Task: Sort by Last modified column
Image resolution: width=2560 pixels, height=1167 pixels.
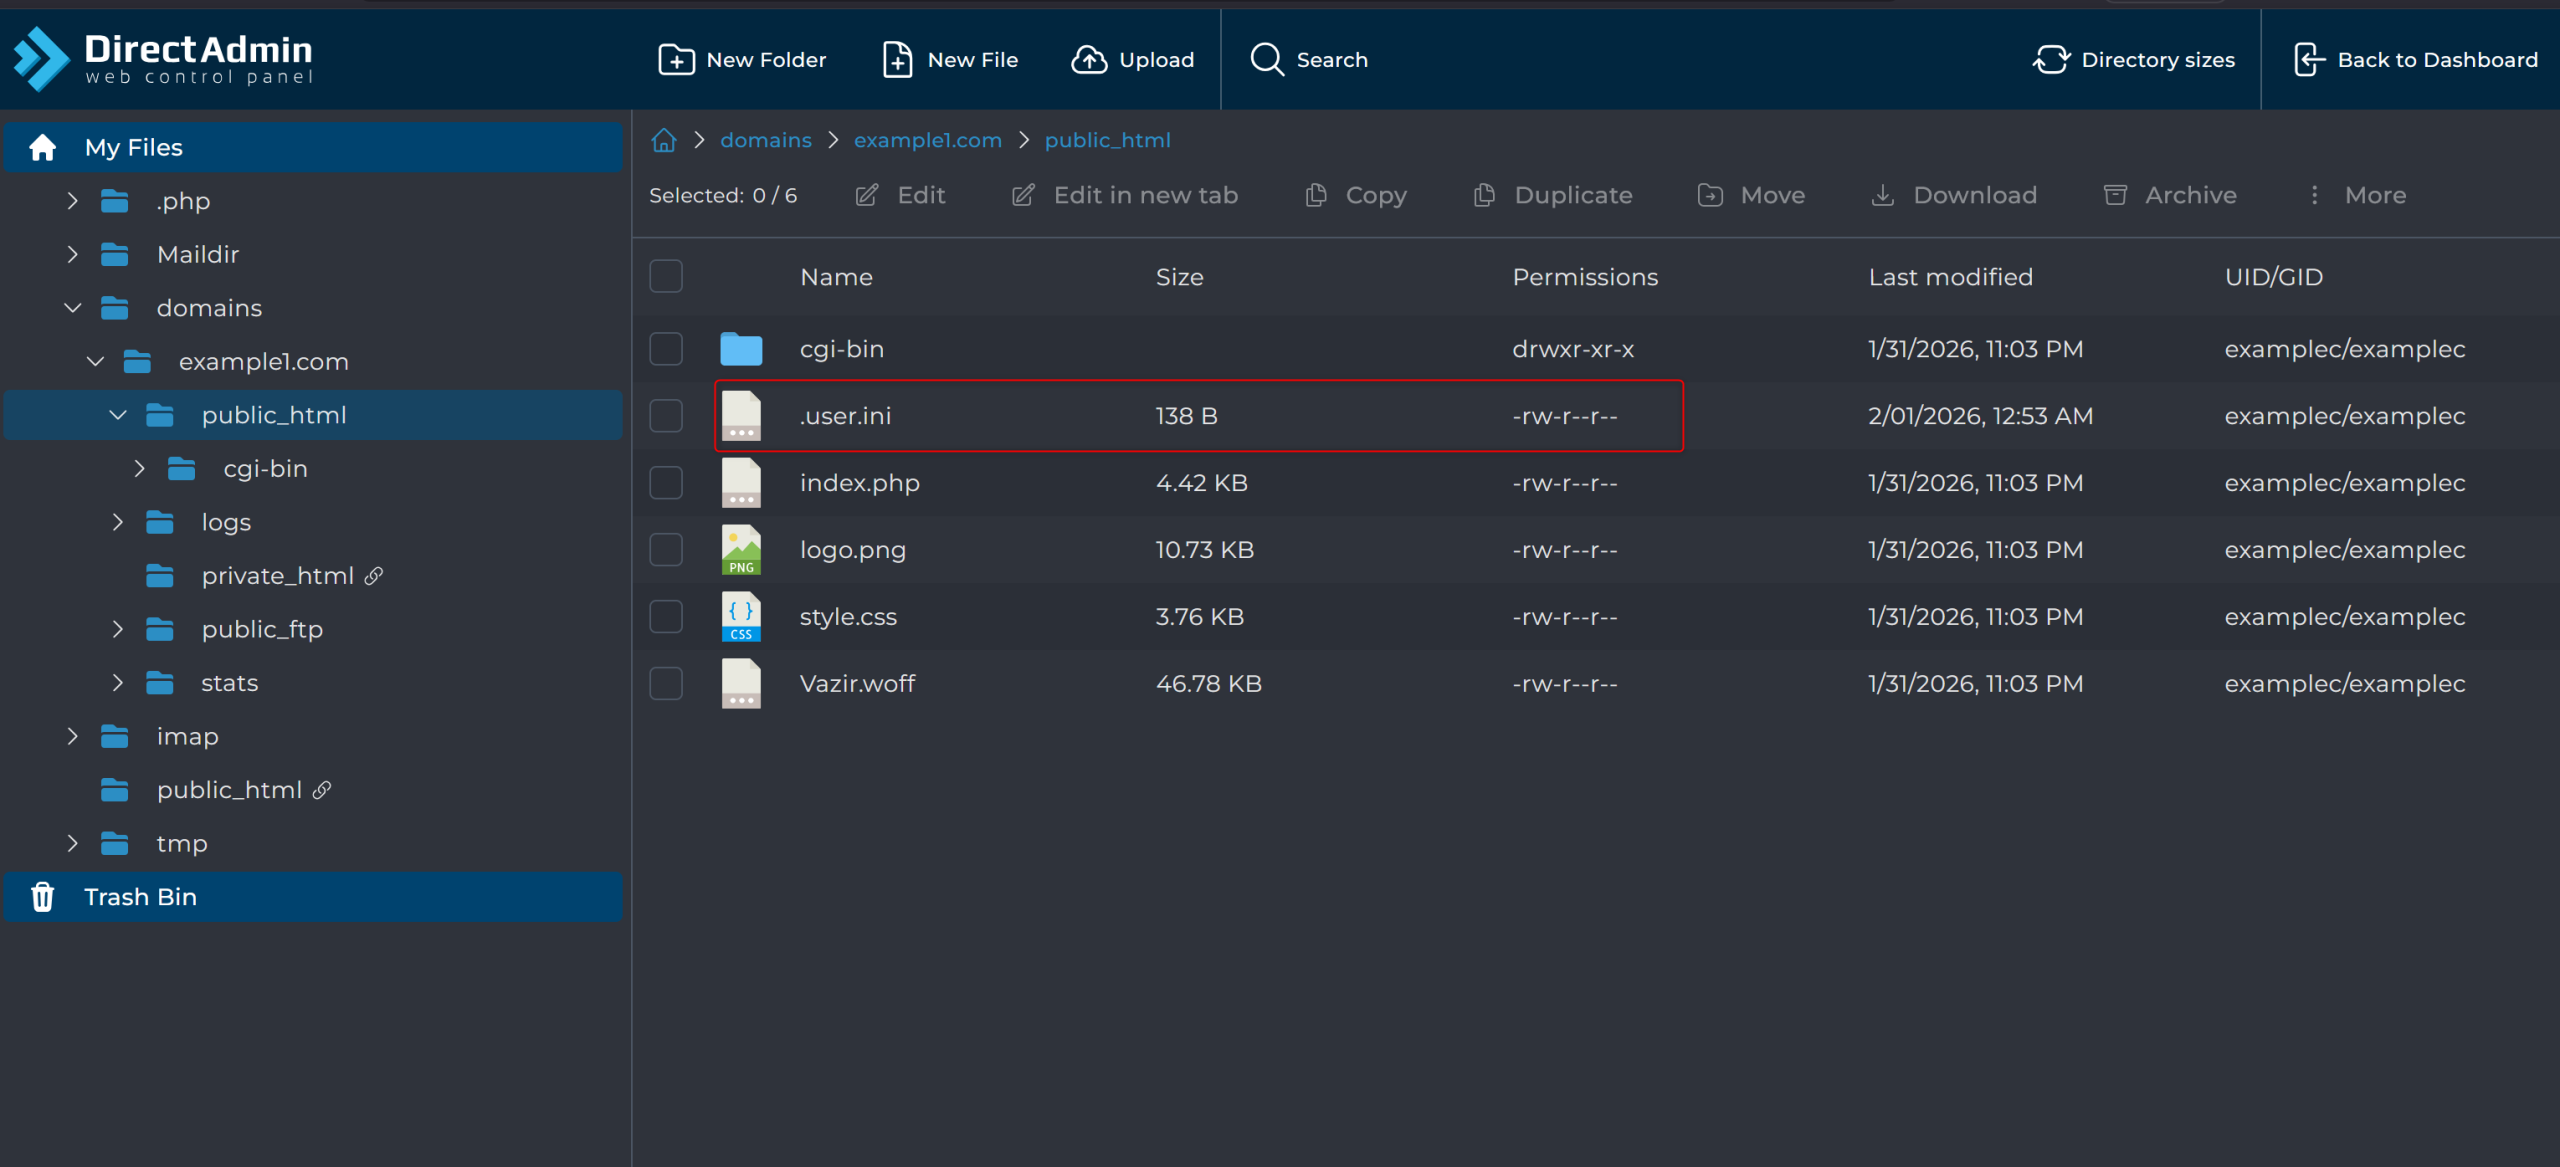Action: (1950, 277)
